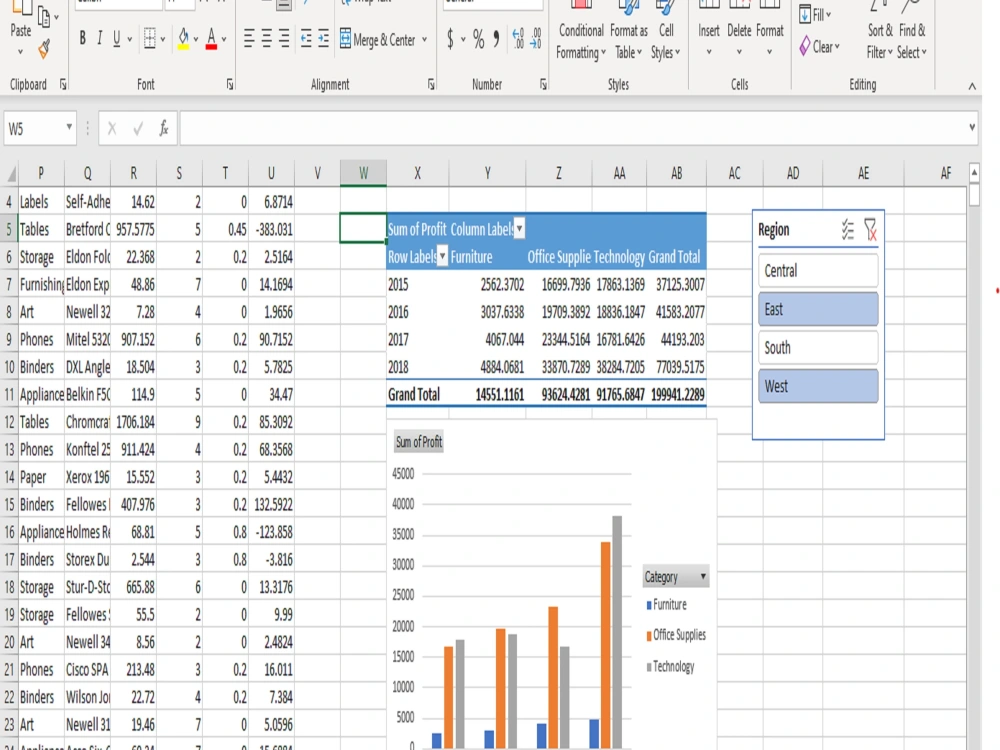
Task: Click the Copy icon
Action: pos(44,17)
